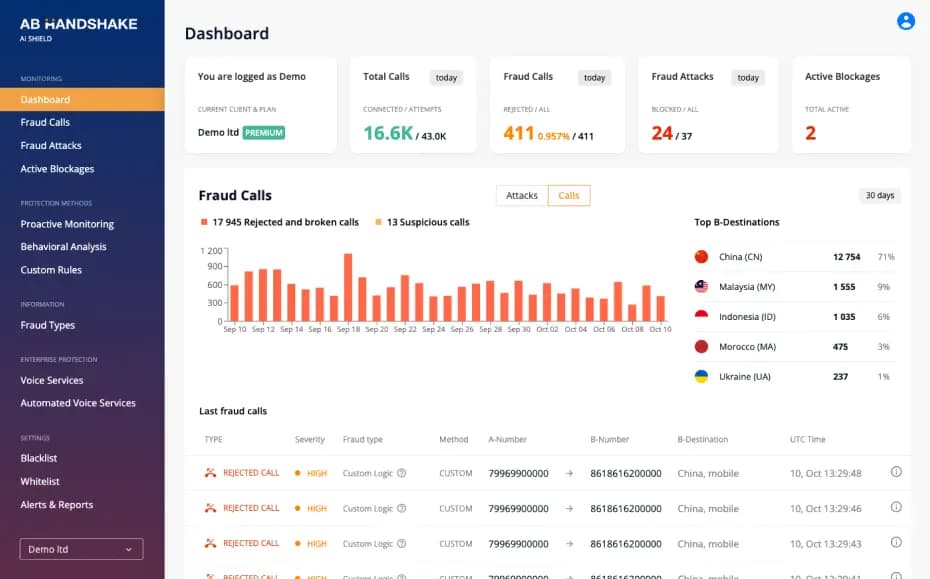Click the China flag icon
This screenshot has width=930, height=579.
(701, 257)
